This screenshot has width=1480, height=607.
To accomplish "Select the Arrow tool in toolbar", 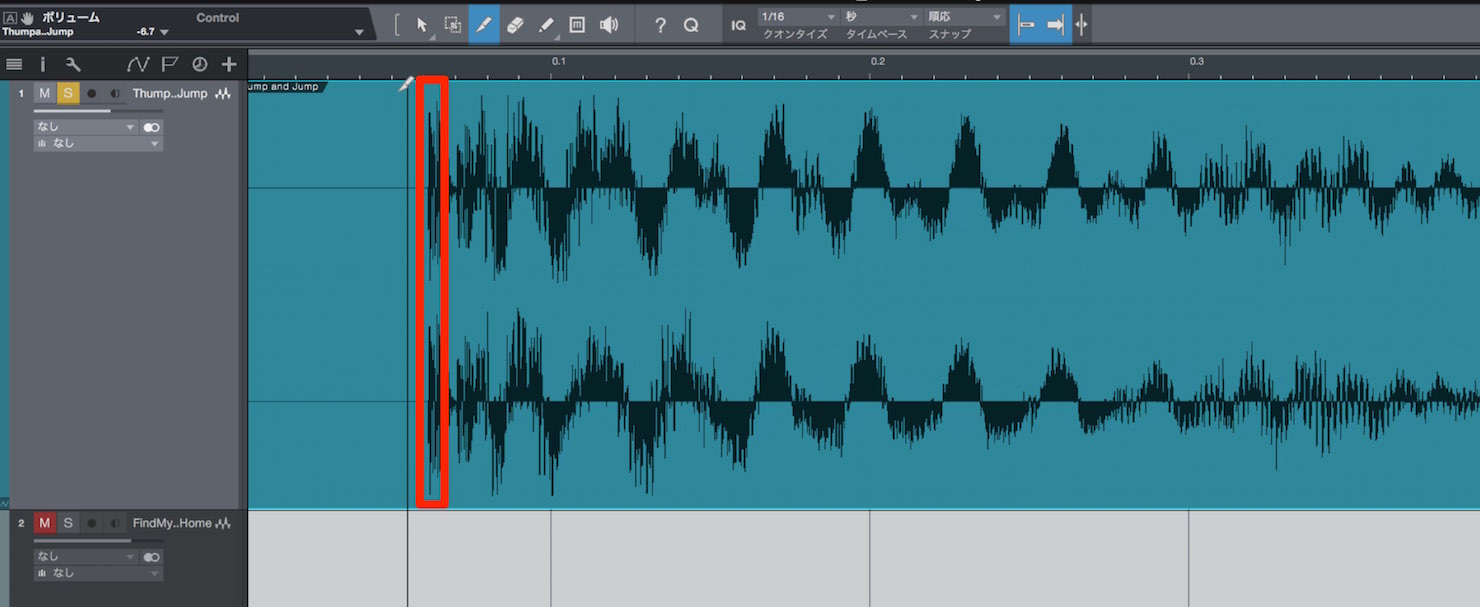I will pos(422,25).
